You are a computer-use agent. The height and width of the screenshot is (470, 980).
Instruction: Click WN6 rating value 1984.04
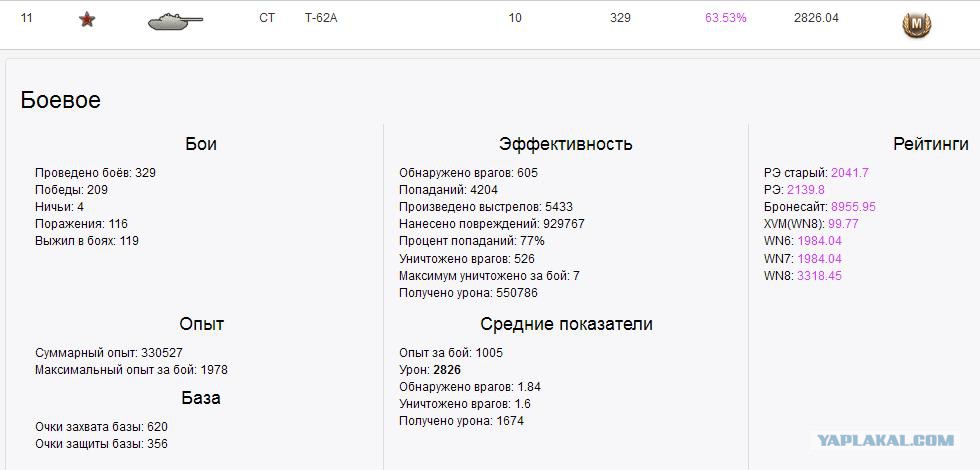tap(819, 241)
